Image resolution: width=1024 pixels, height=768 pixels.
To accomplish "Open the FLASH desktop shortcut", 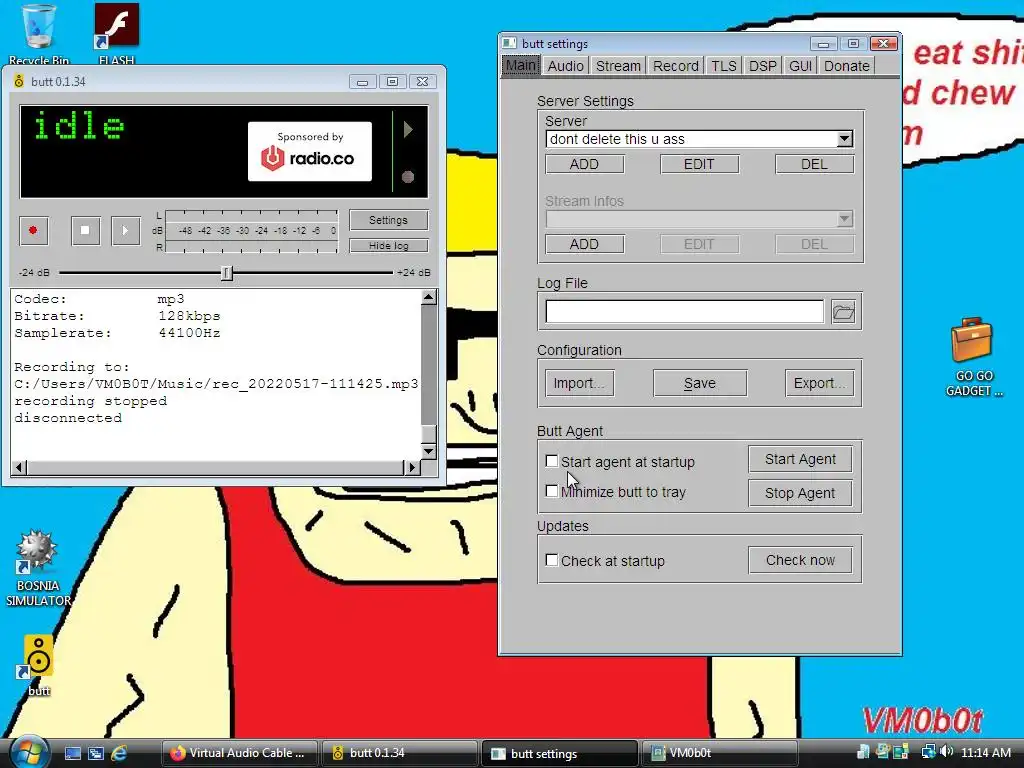I will point(116,33).
